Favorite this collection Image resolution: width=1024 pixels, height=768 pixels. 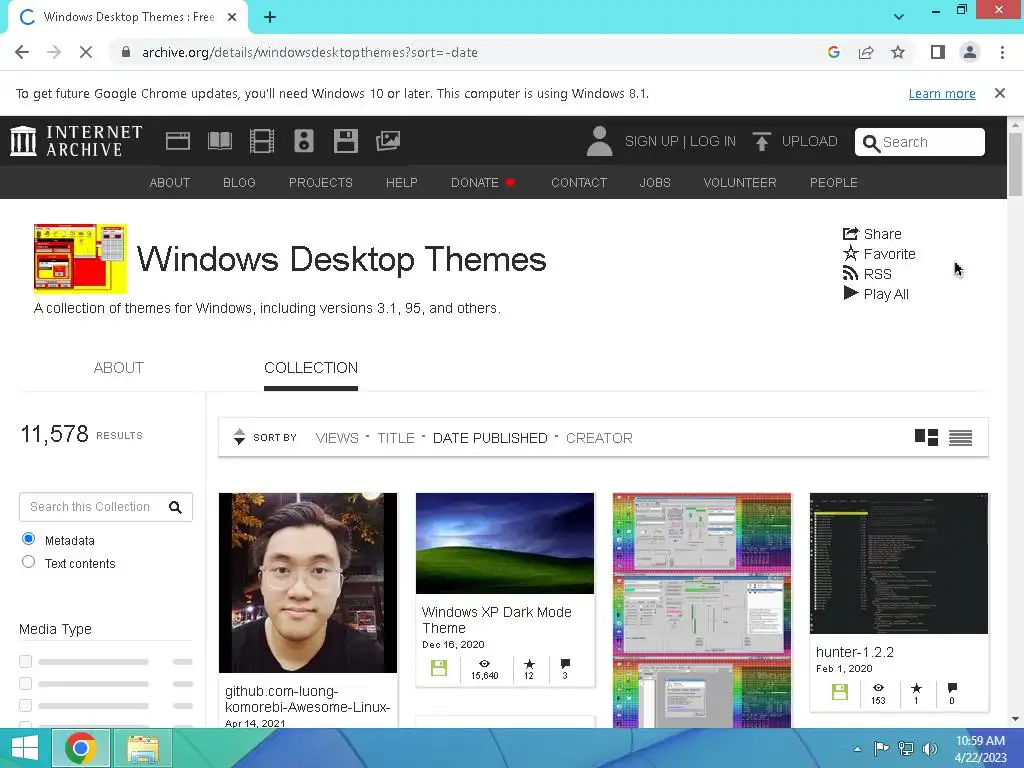coord(879,254)
